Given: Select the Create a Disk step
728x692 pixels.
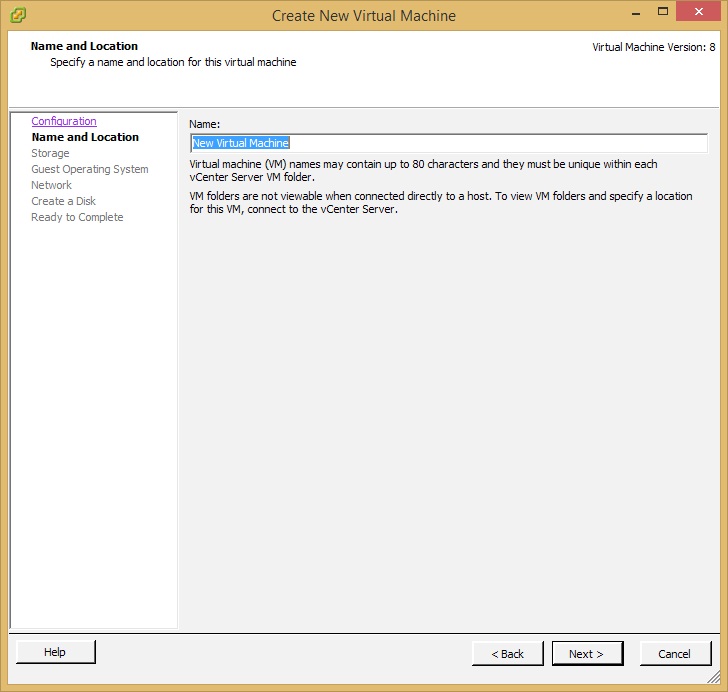Looking at the screenshot, I should (x=63, y=201).
